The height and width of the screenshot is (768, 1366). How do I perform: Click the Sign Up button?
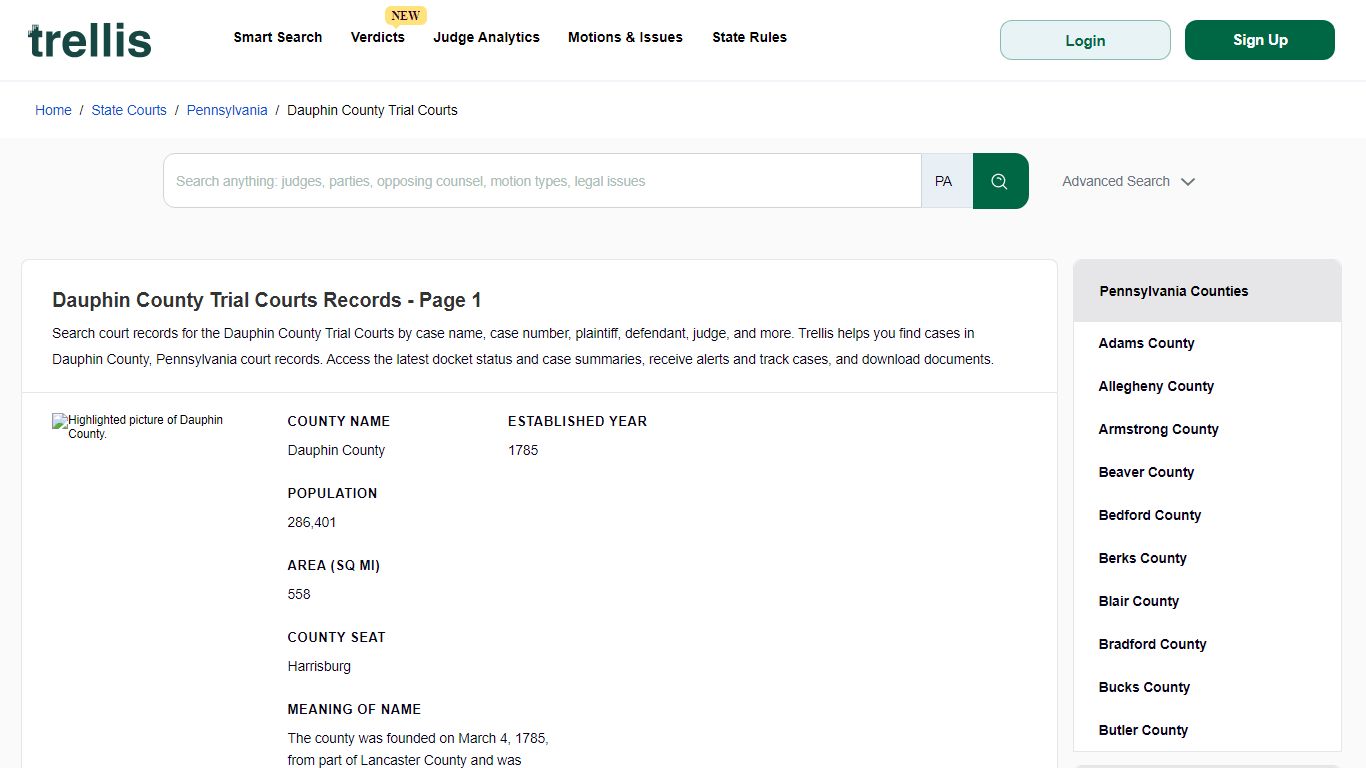tap(1260, 40)
